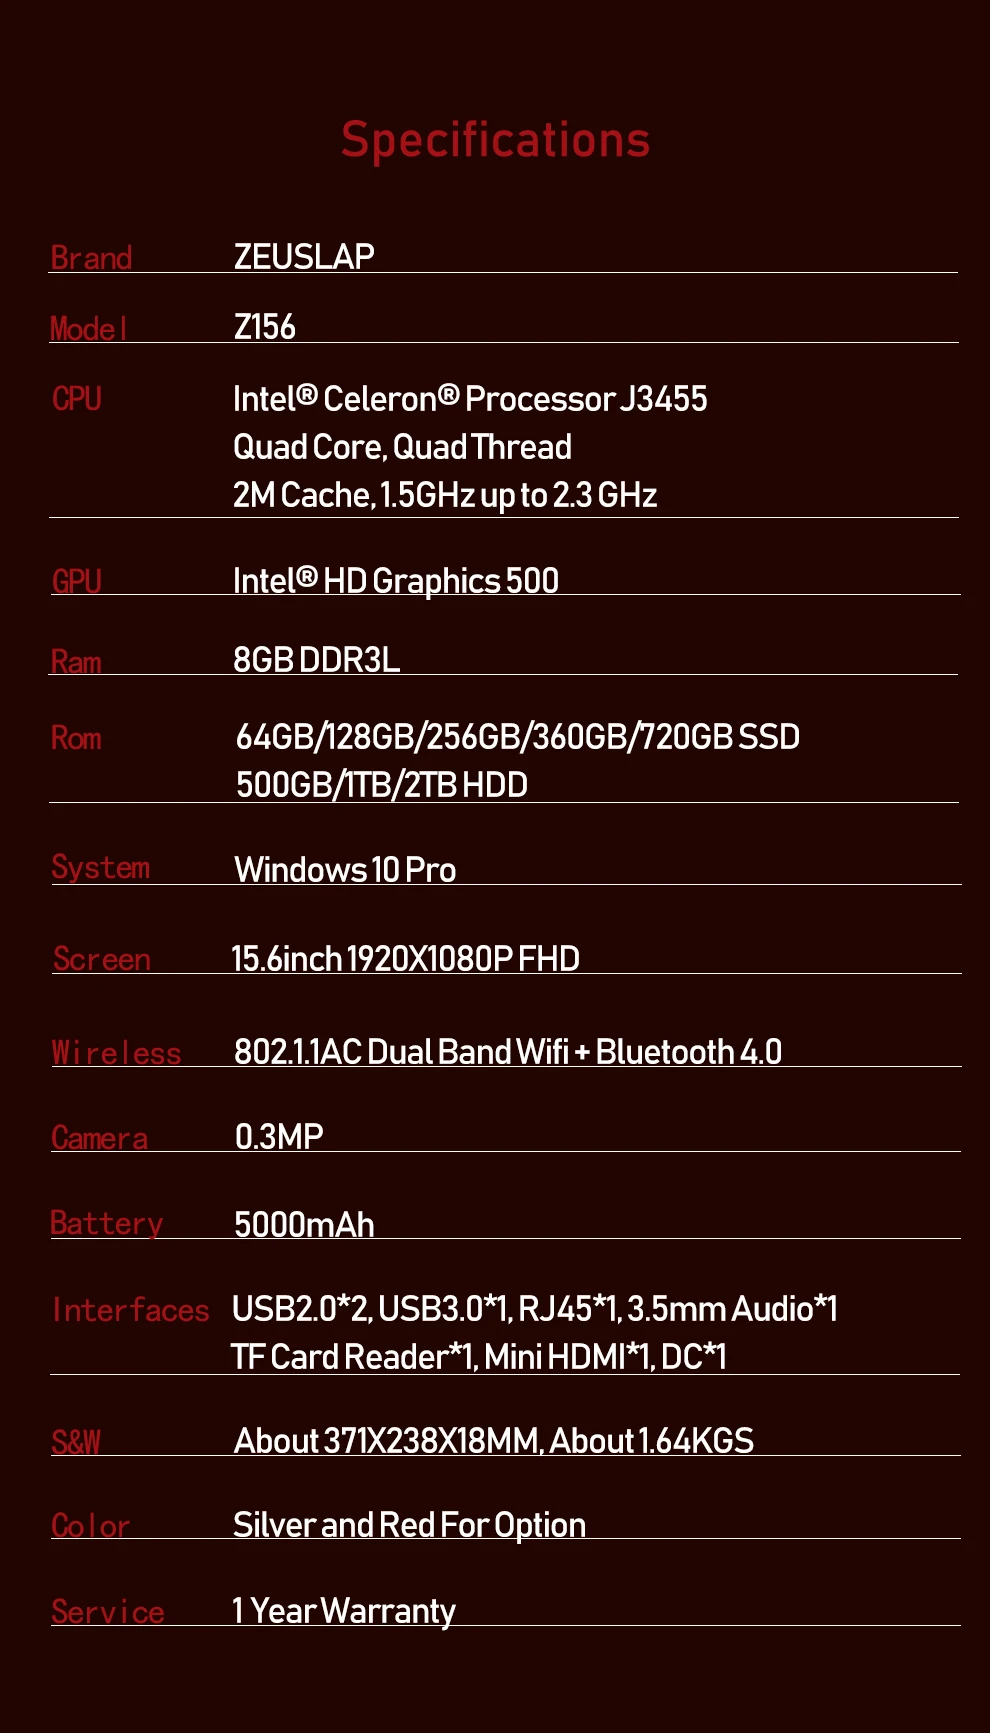Click the 2M Cache clock speed line
990x1733 pixels.
click(445, 495)
